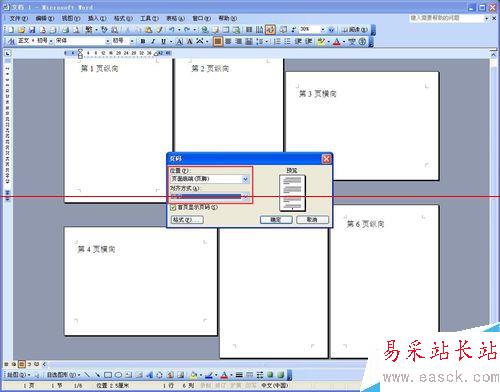
Task: Open the 文件 (File) menu
Action: tap(19, 18)
